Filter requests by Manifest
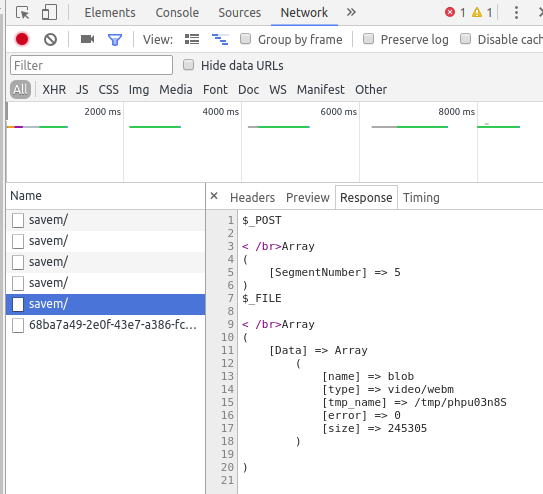Screen dimensions: 543x494 (x=320, y=90)
